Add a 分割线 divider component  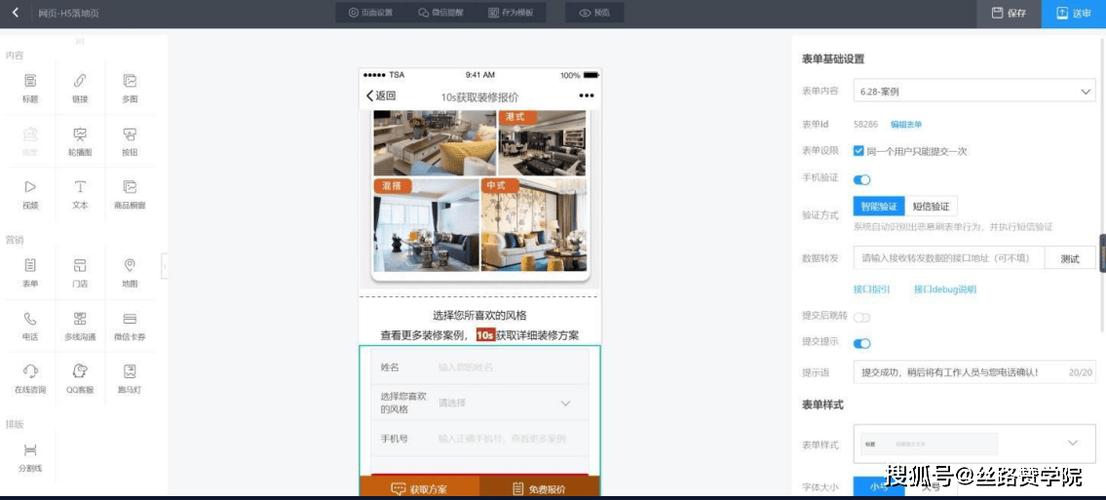click(30, 458)
